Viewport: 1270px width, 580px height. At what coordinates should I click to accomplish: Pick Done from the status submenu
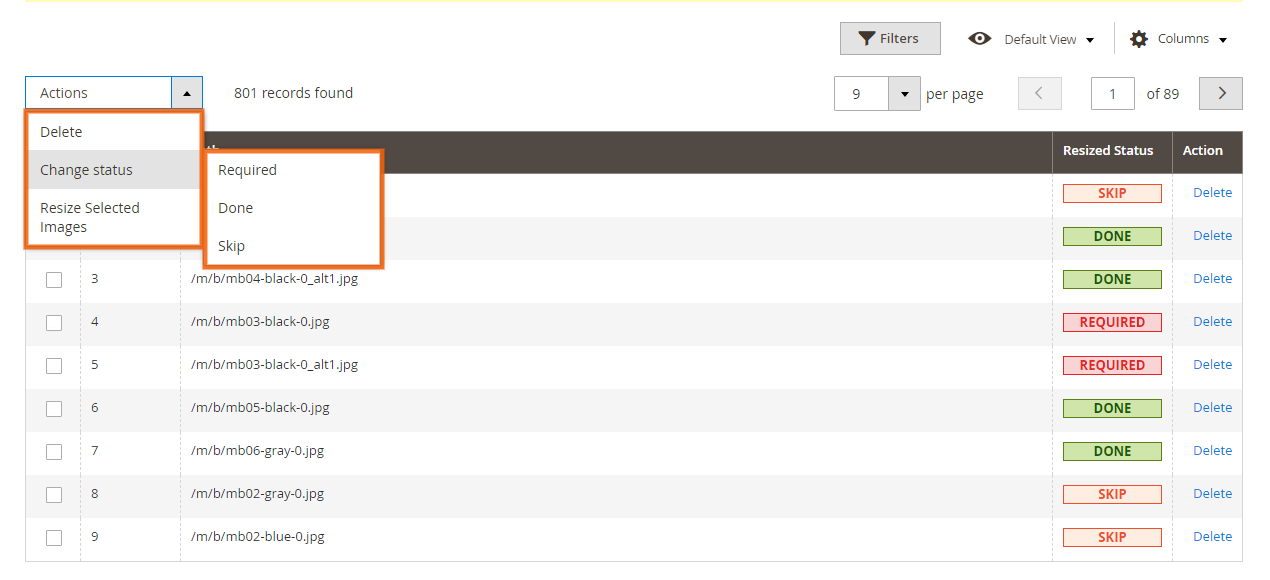235,207
